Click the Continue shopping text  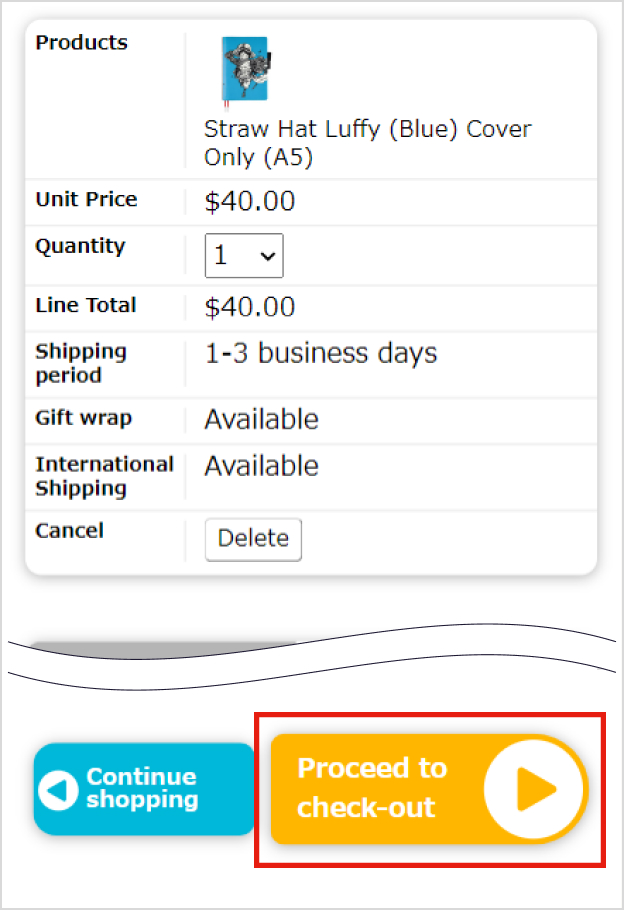tap(141, 789)
